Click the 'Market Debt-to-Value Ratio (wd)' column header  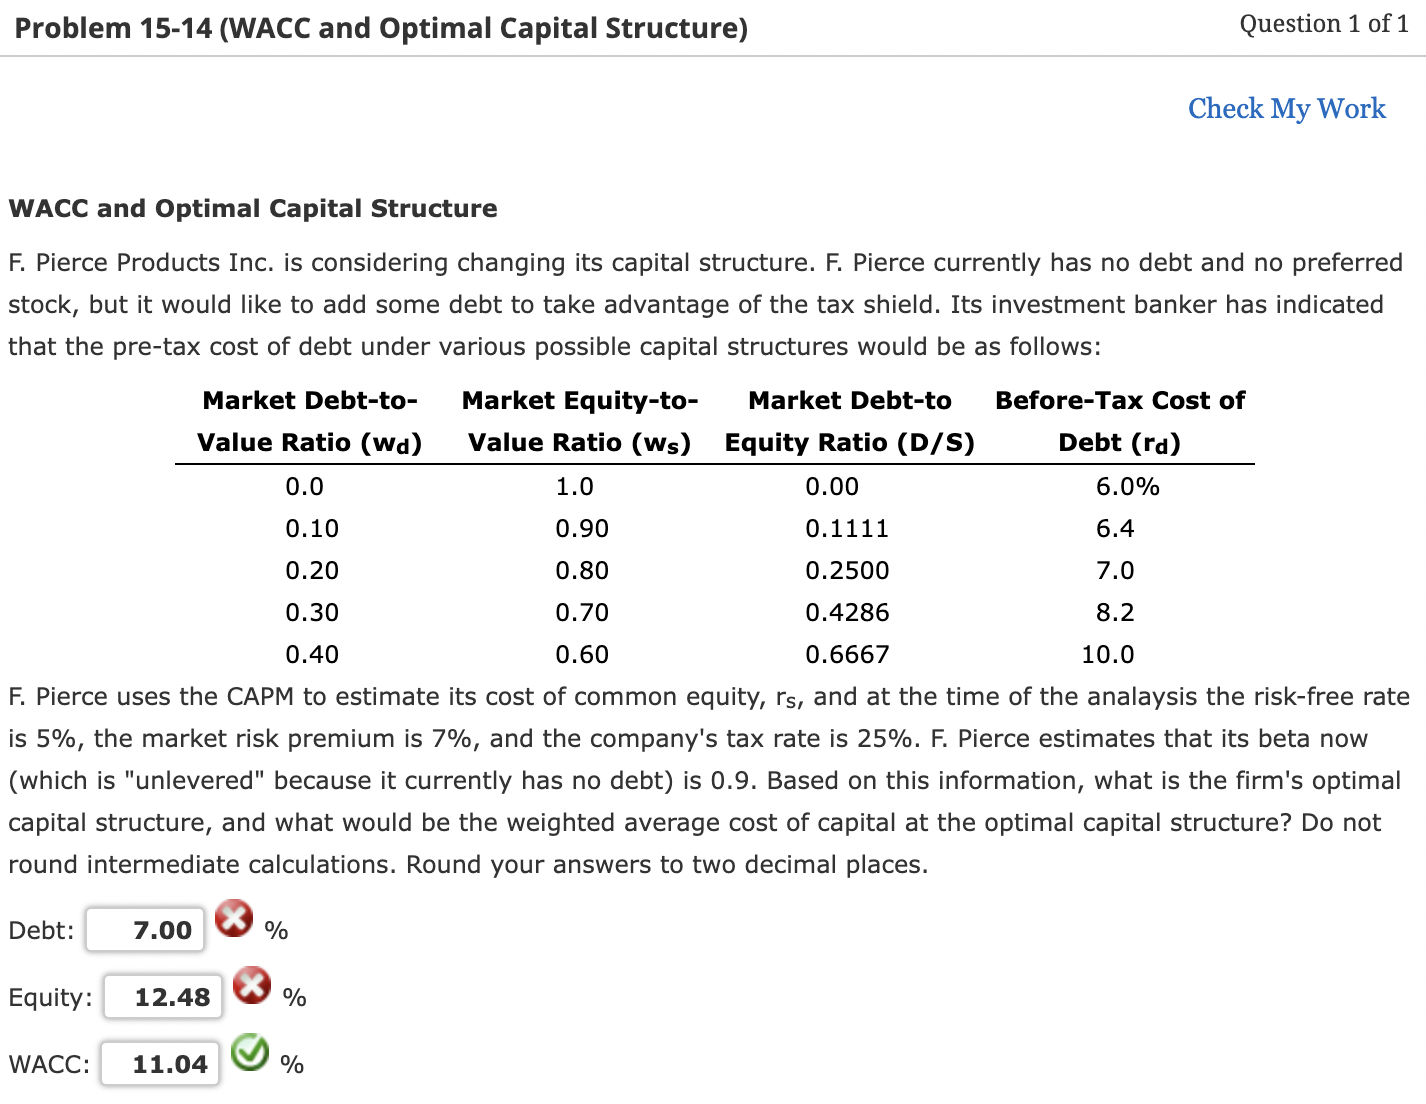tap(310, 421)
